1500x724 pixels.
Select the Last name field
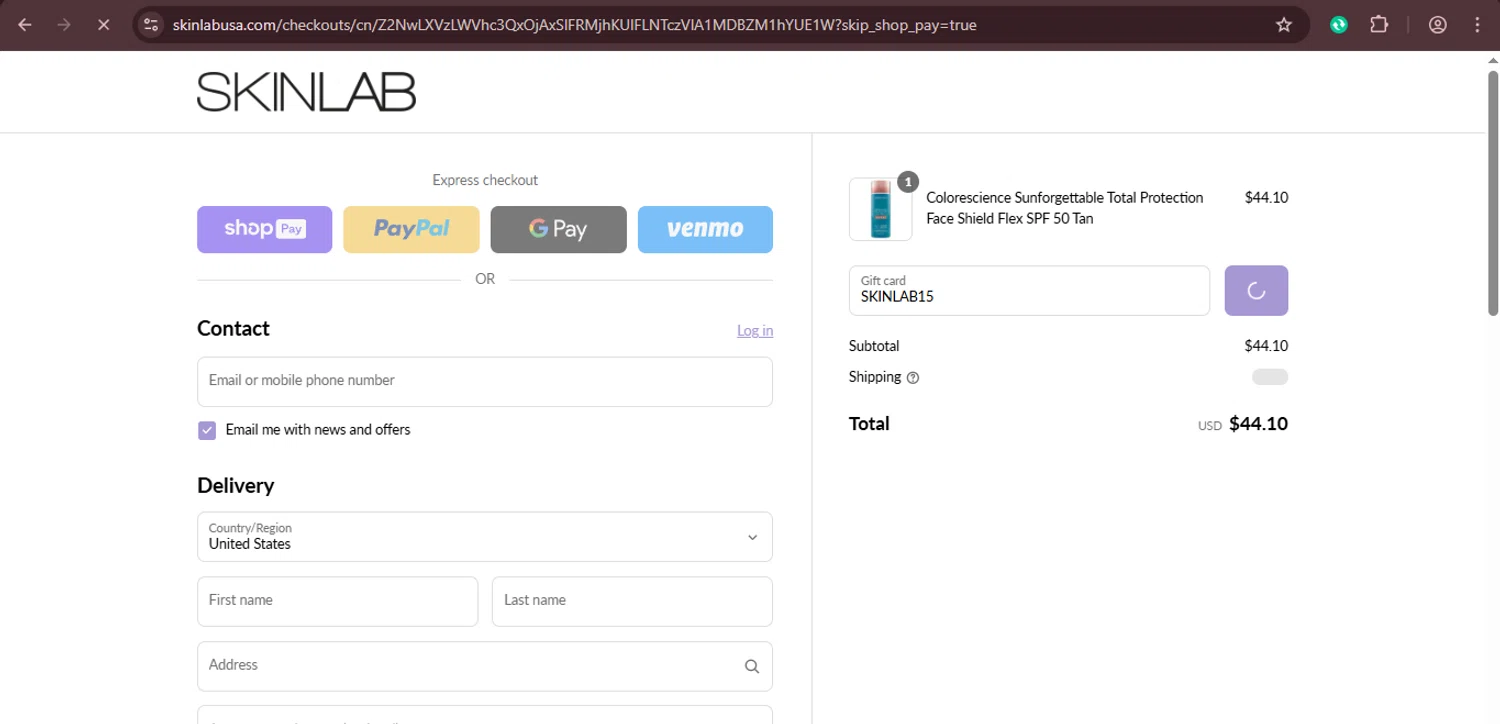coord(632,601)
